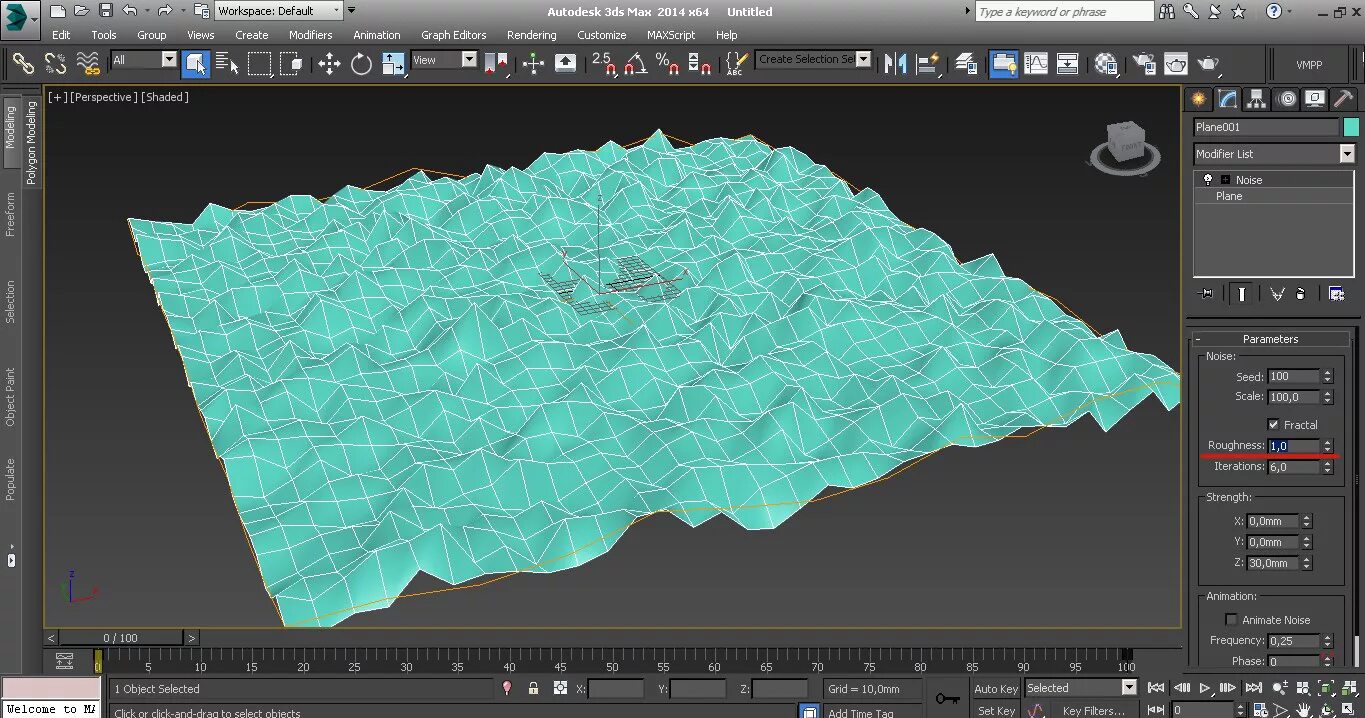Screen dimensions: 1365x718
Task: Open the Material Editor sphere icon
Action: click(x=1106, y=64)
